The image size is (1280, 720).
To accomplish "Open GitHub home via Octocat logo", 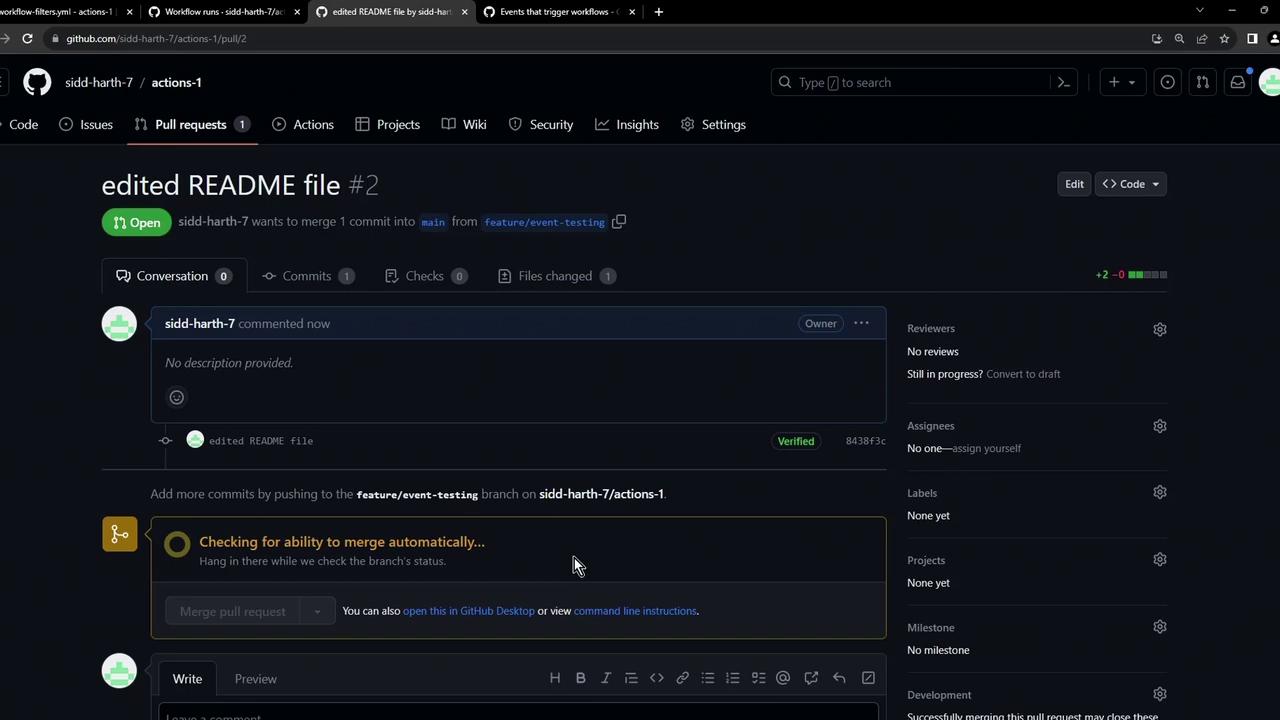I will coord(37,82).
